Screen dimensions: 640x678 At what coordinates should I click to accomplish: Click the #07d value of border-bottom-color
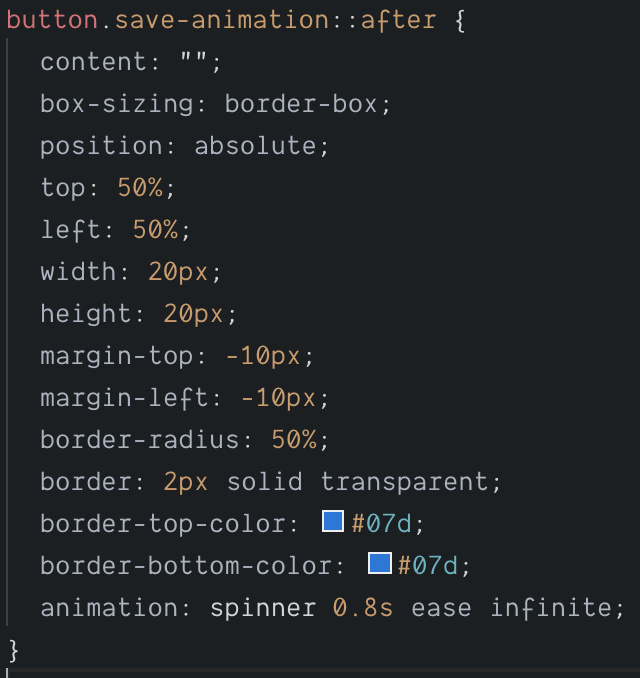[x=428, y=566]
